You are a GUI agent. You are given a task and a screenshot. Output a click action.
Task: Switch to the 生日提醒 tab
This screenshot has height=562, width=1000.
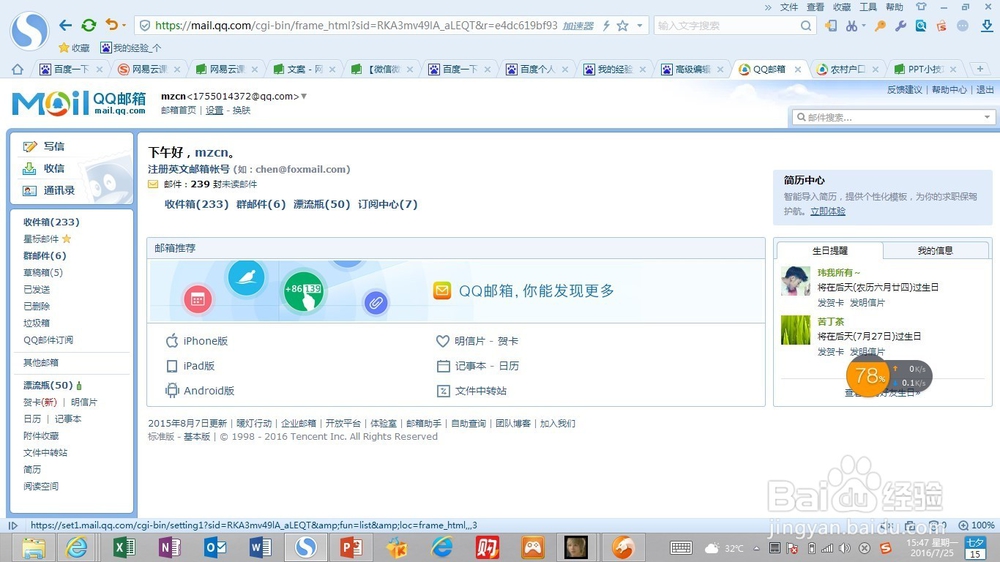tap(830, 251)
